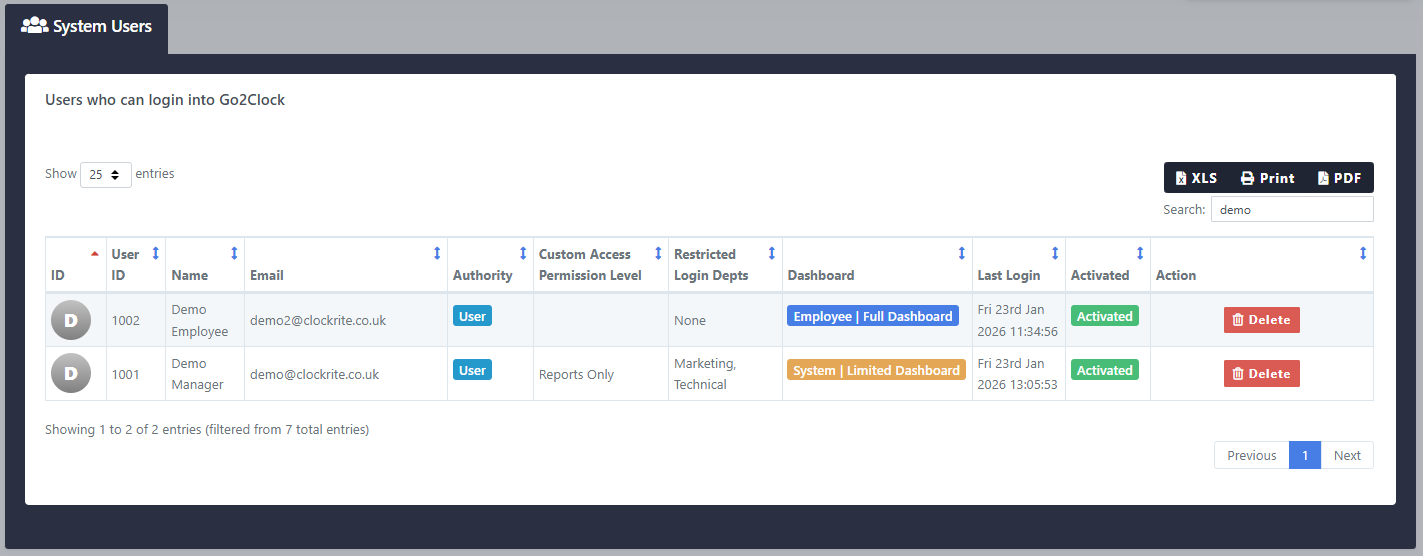Viewport: 1423px width, 556px height.
Task: Click the avatar for Demo Manager
Action: [x=71, y=374]
